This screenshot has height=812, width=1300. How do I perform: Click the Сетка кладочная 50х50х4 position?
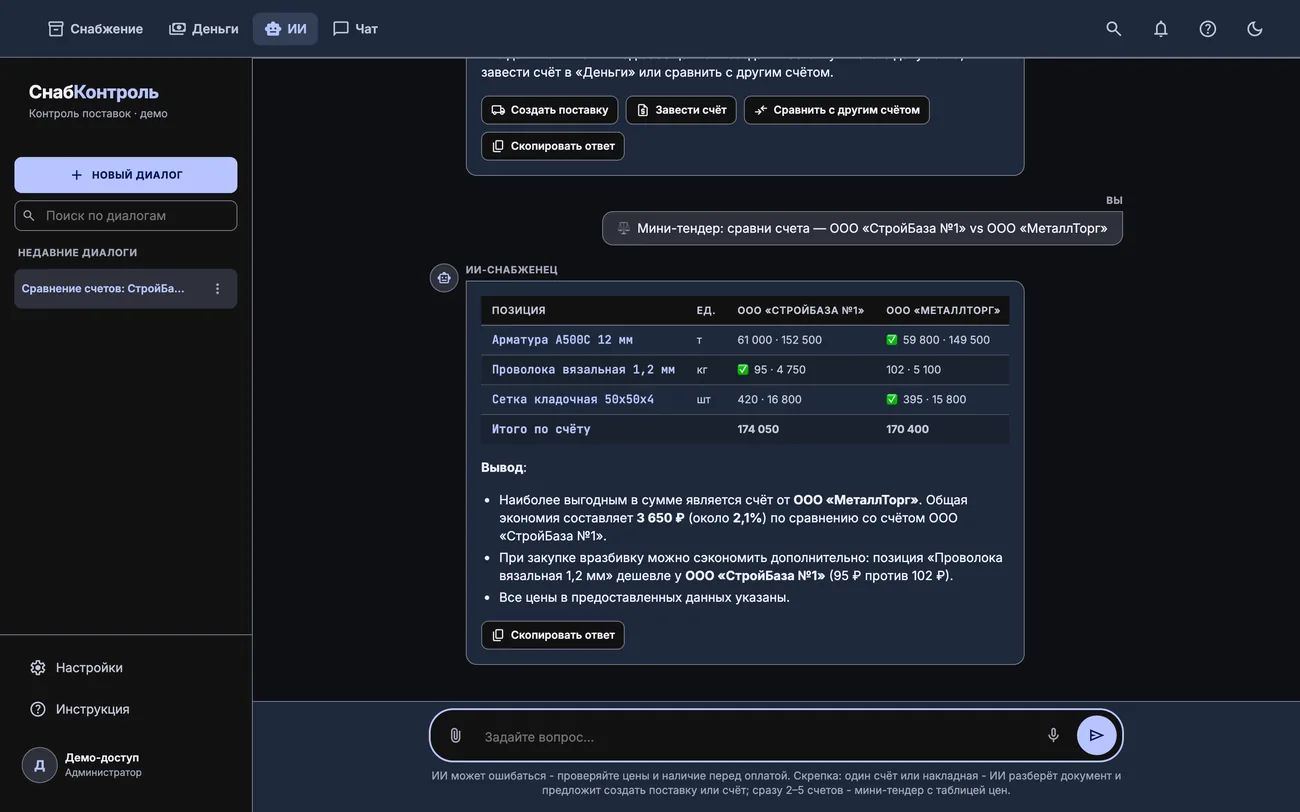pyautogui.click(x=573, y=400)
